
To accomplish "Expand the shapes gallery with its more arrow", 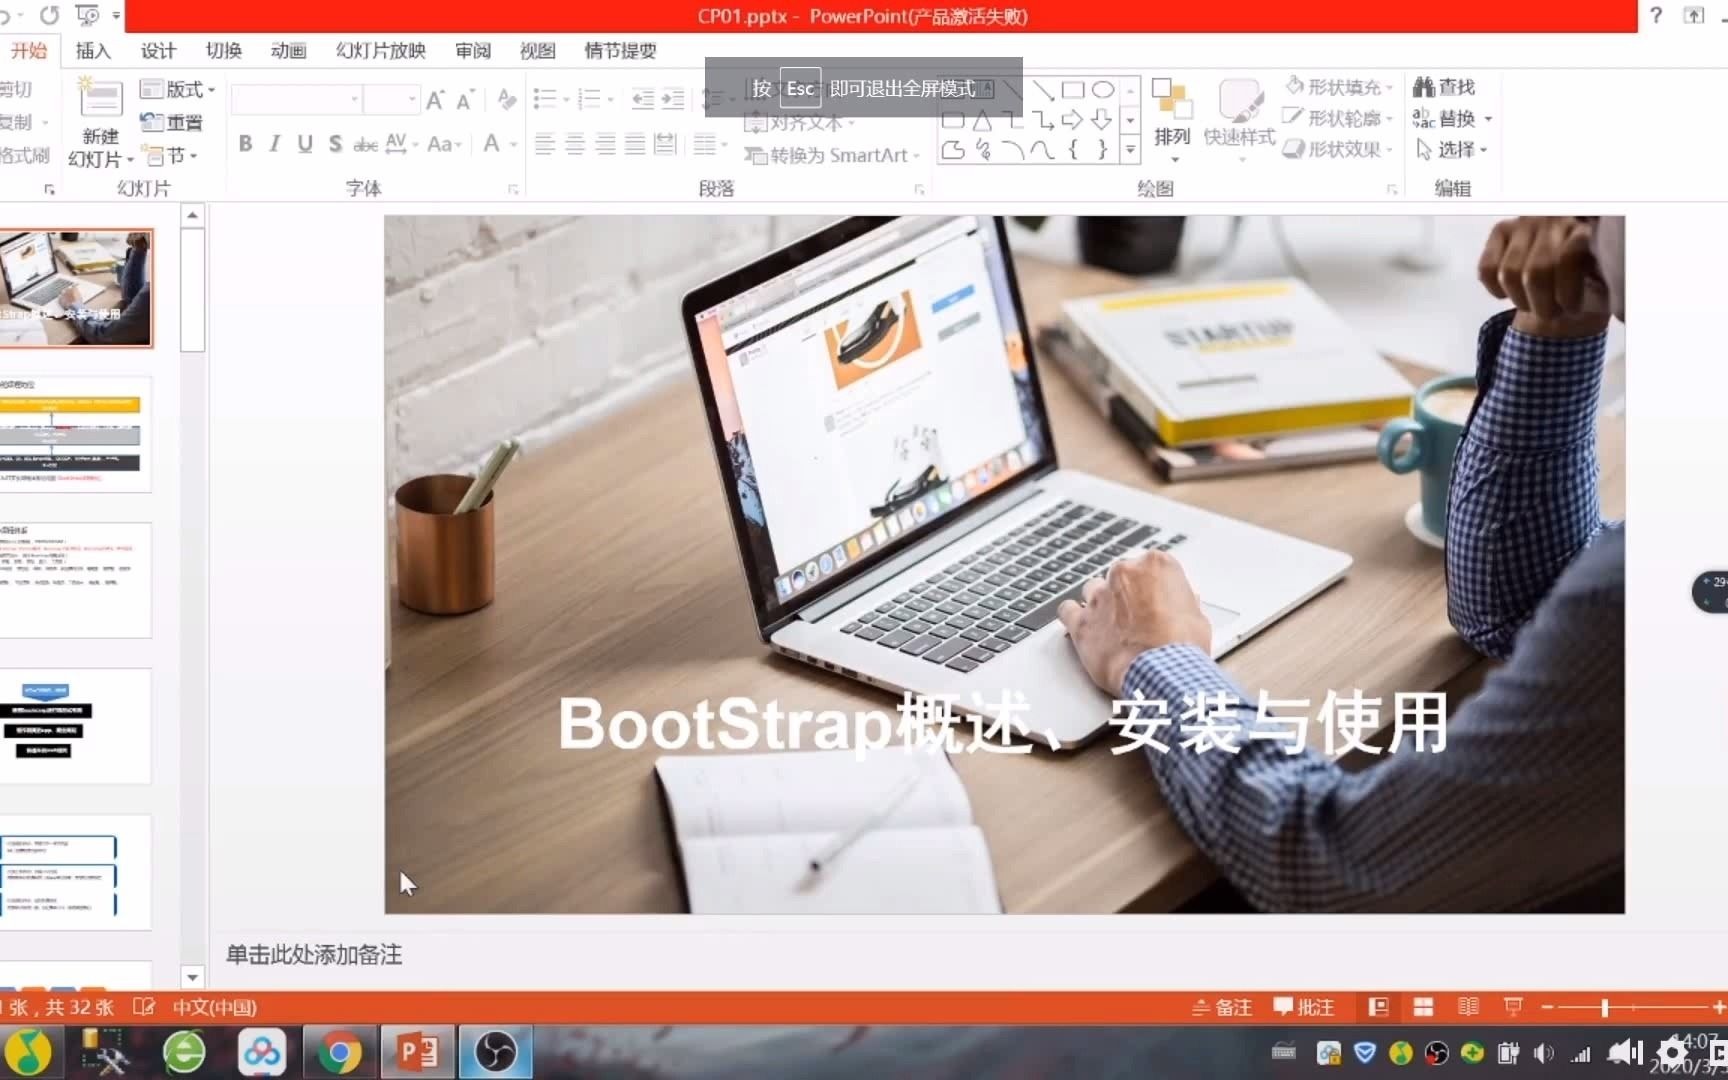I will coord(1130,151).
